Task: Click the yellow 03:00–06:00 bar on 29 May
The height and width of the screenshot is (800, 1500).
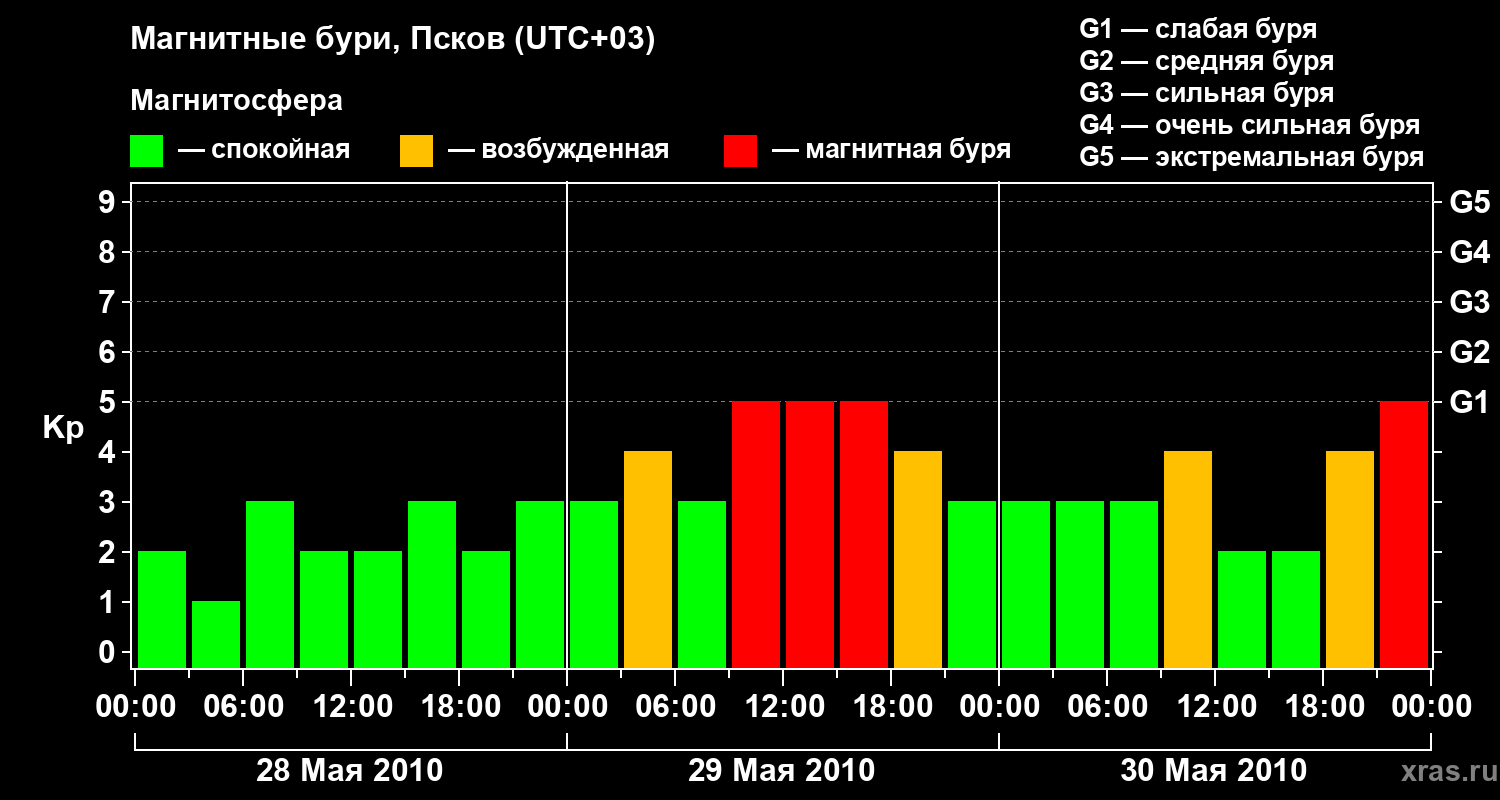Action: pos(648,559)
